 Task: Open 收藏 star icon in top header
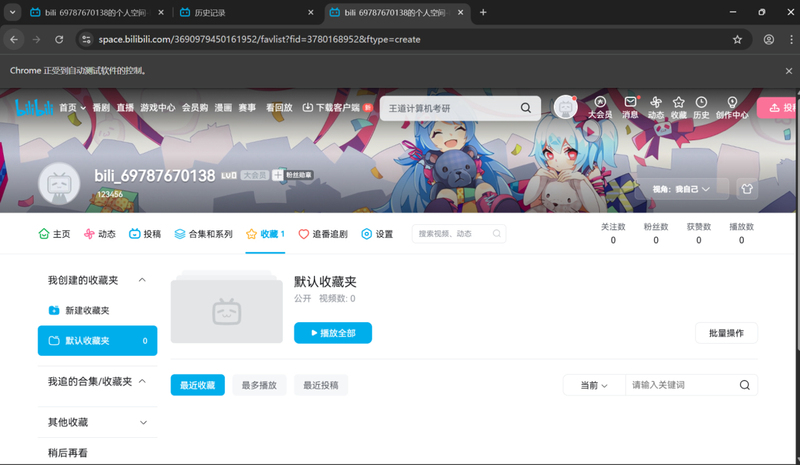679,108
